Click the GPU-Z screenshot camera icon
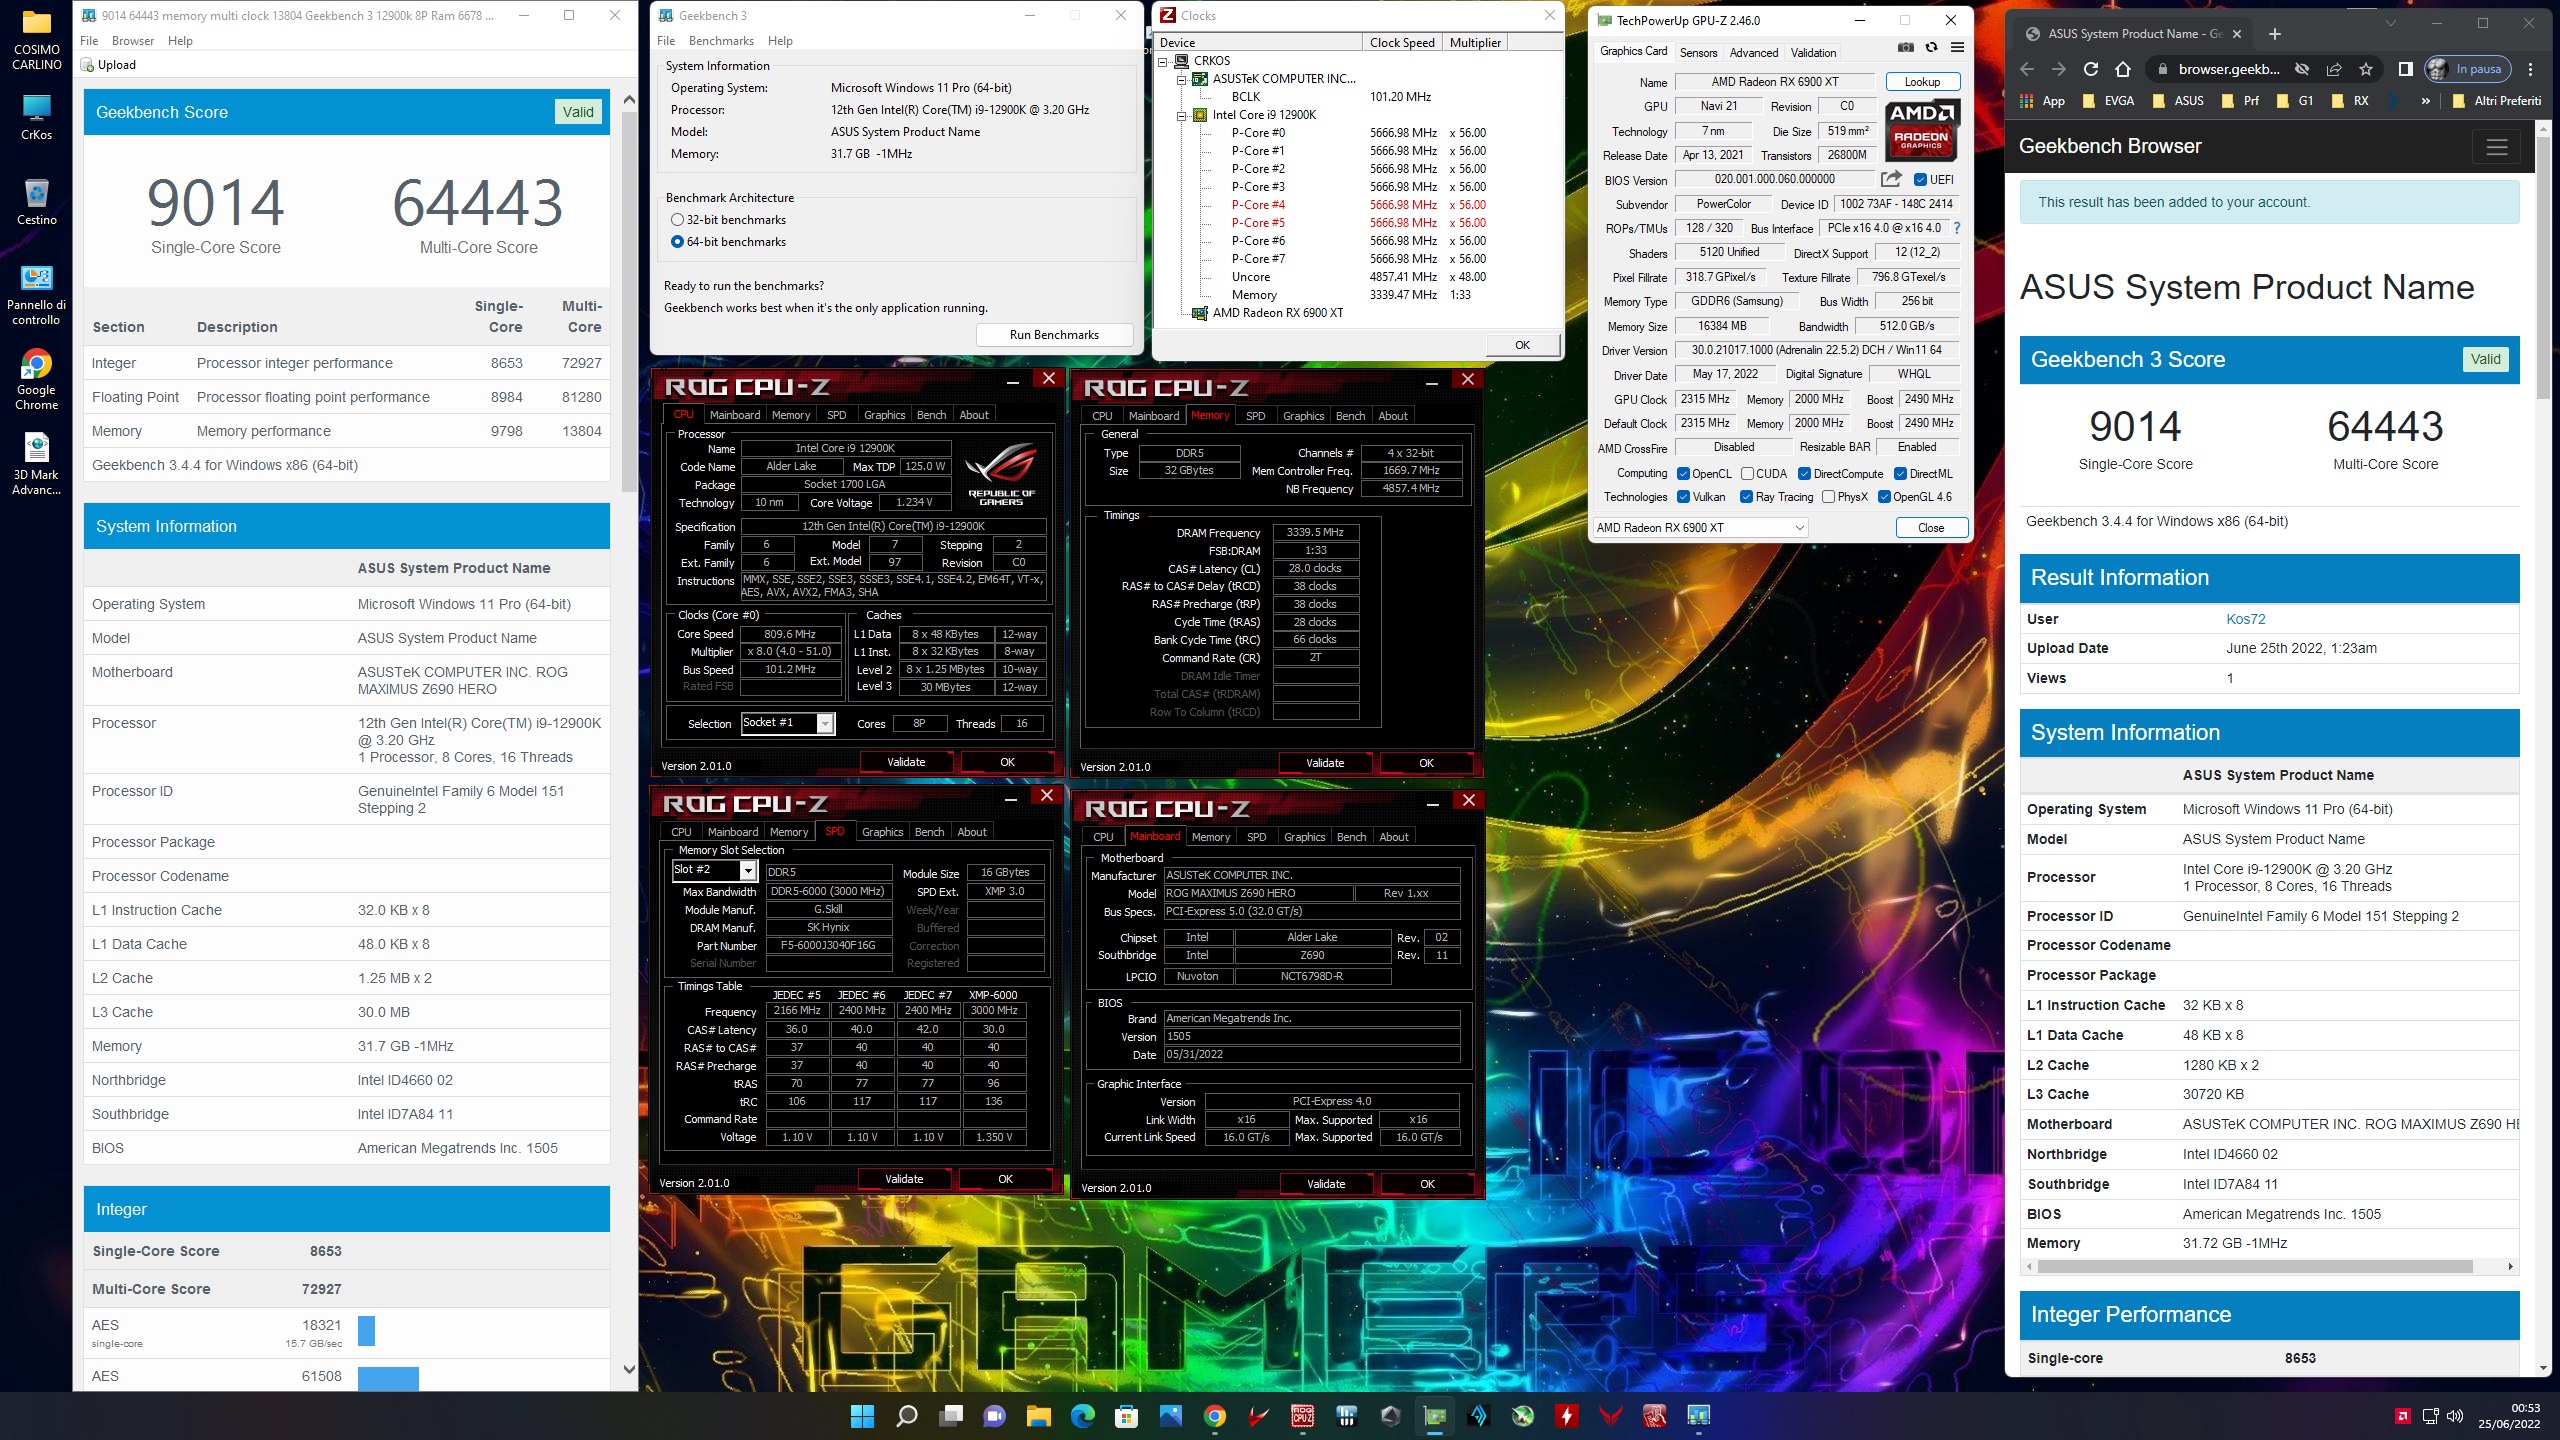This screenshot has height=1440, width=2560. click(x=1906, y=48)
